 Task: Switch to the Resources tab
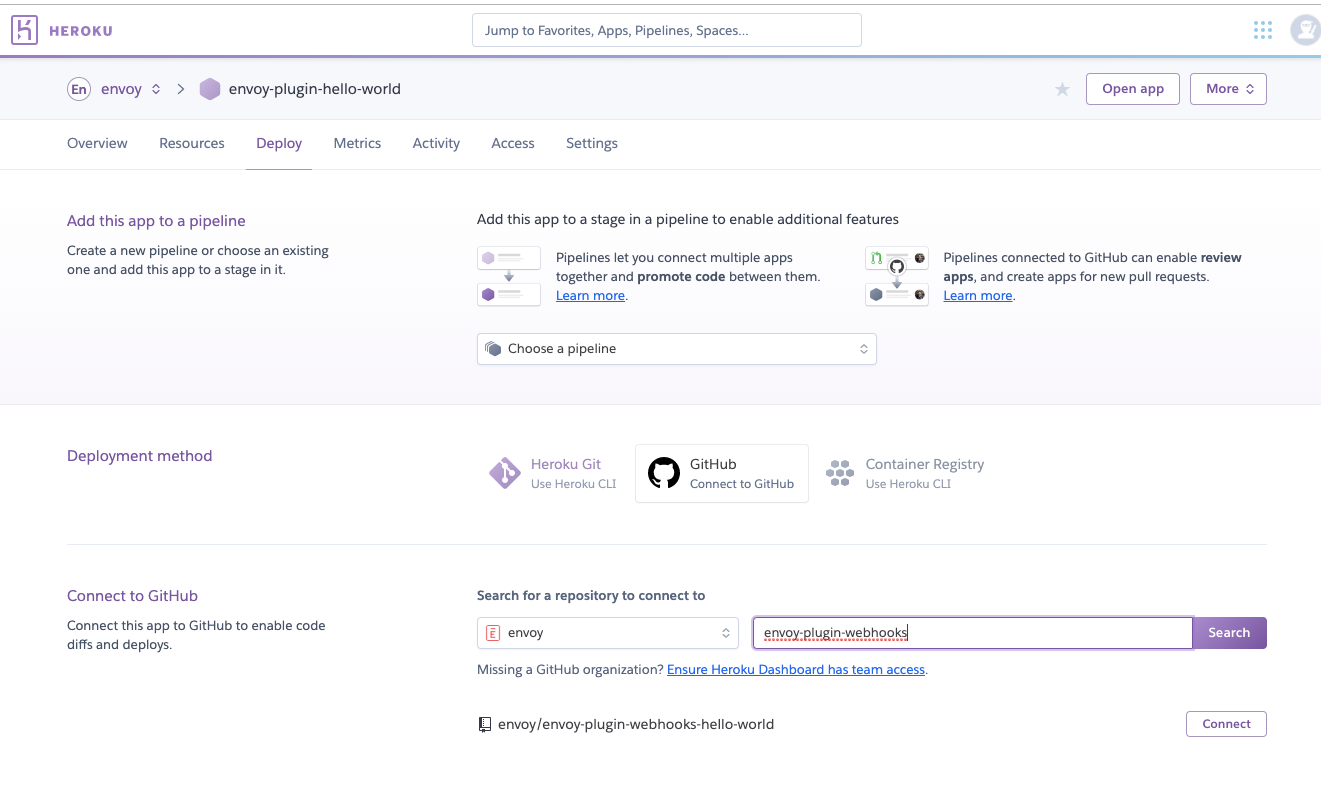tap(192, 143)
